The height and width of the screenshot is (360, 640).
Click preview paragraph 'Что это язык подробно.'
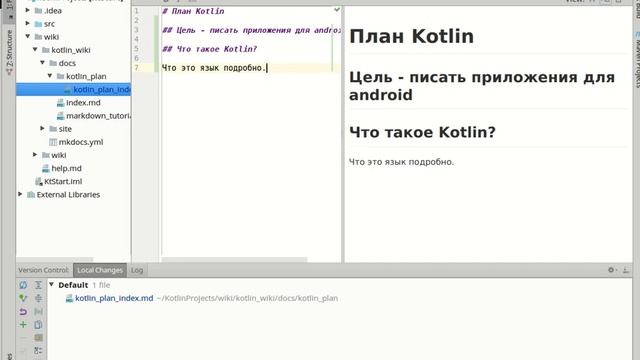(x=401, y=162)
